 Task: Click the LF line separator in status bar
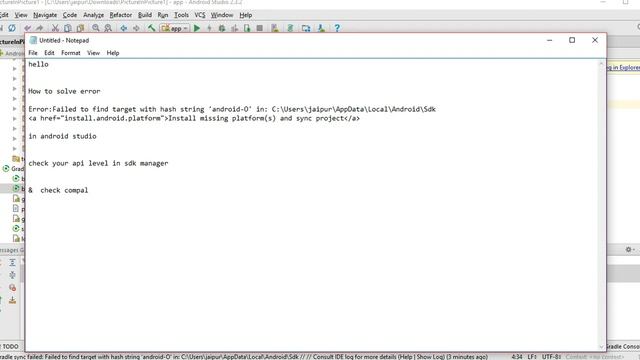532,357
